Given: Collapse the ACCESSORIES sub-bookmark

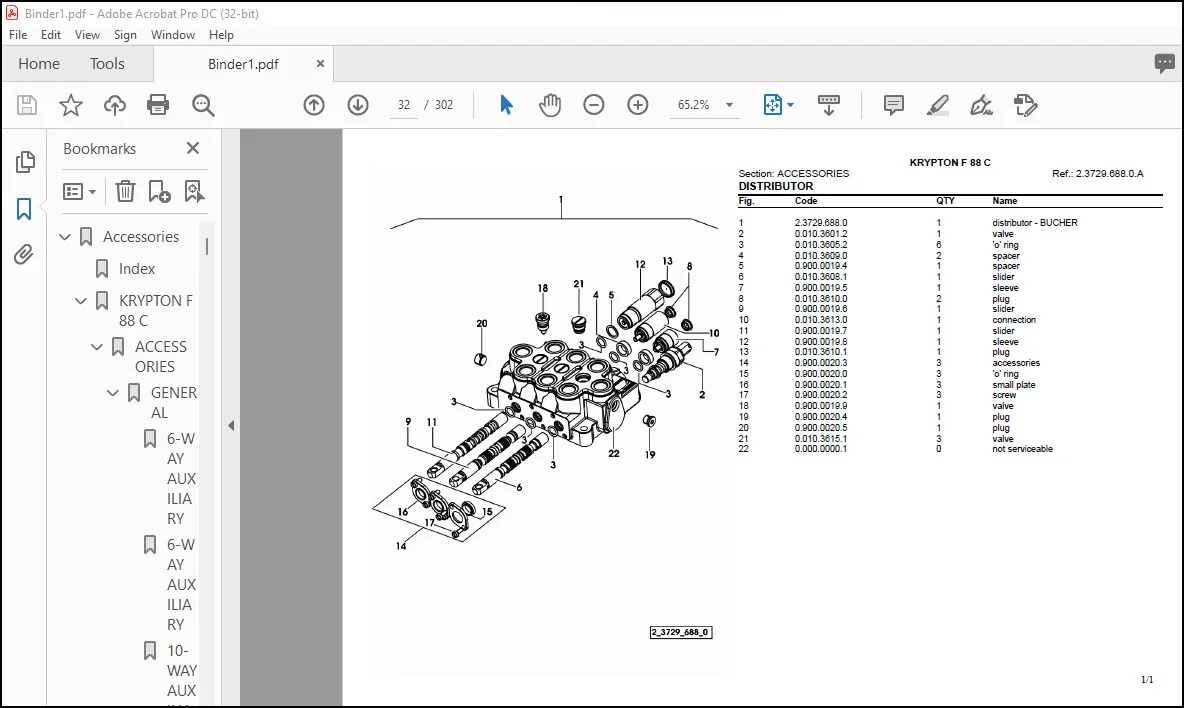Looking at the screenshot, I should (x=97, y=347).
